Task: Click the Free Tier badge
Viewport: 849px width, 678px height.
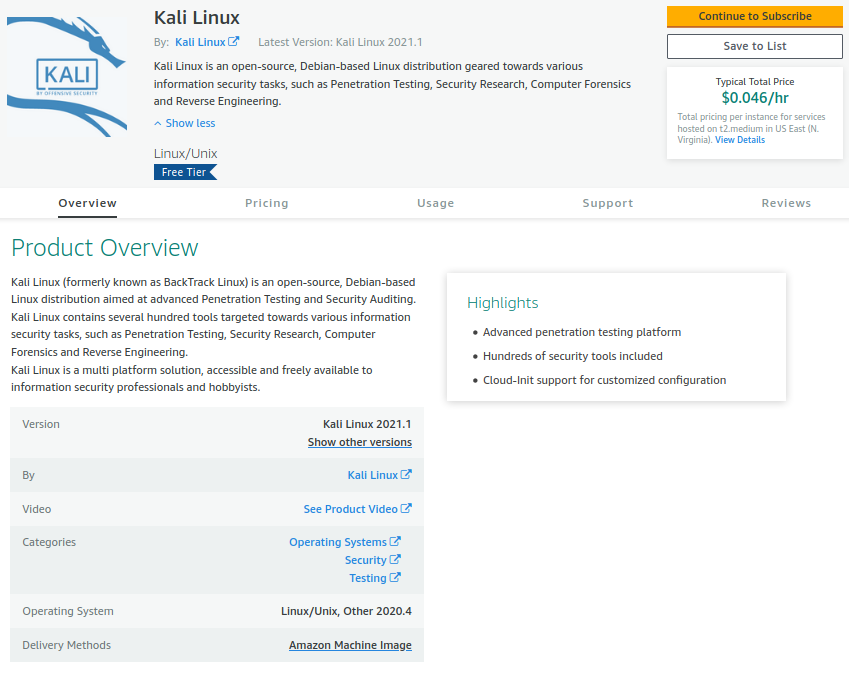Action: click(x=184, y=172)
